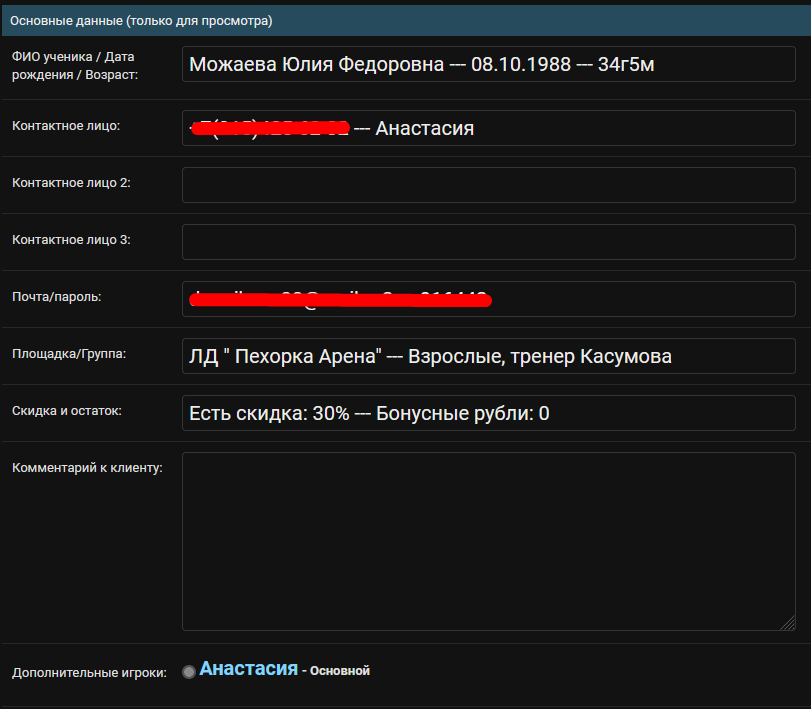Image resolution: width=811 pixels, height=709 pixels.
Task: Click the Основные данные panel header
Action: point(140,20)
